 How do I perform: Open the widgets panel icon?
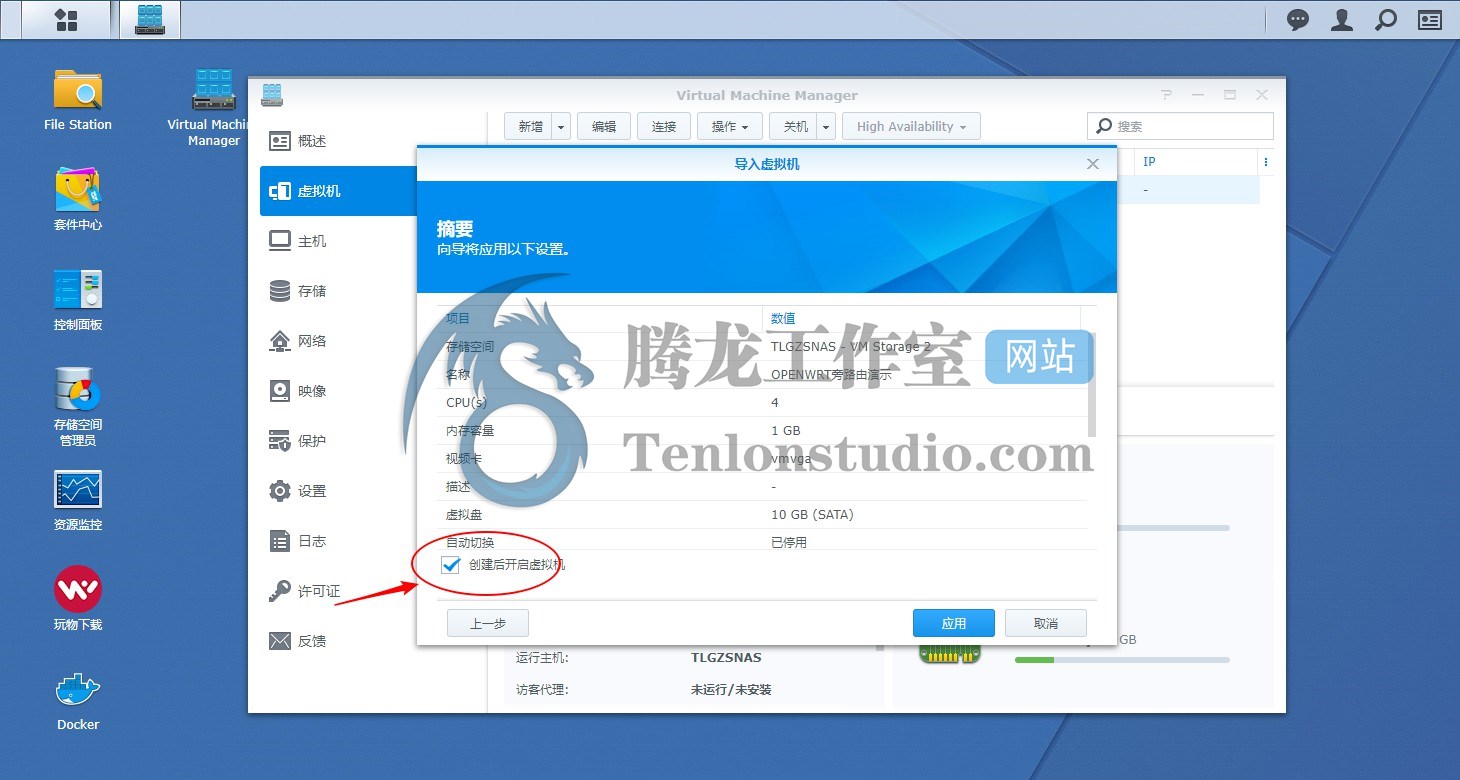(x=1430, y=19)
